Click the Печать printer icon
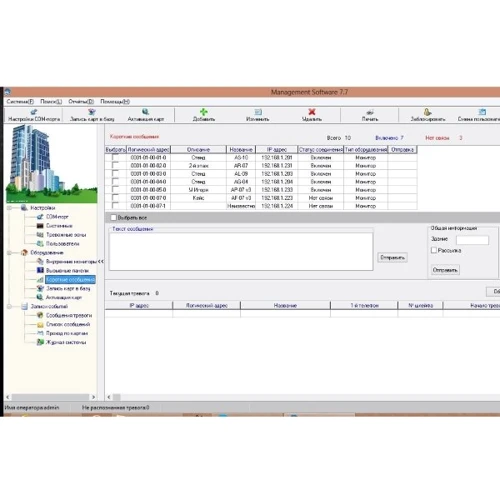Viewport: 500px width, 500px height. point(370,112)
